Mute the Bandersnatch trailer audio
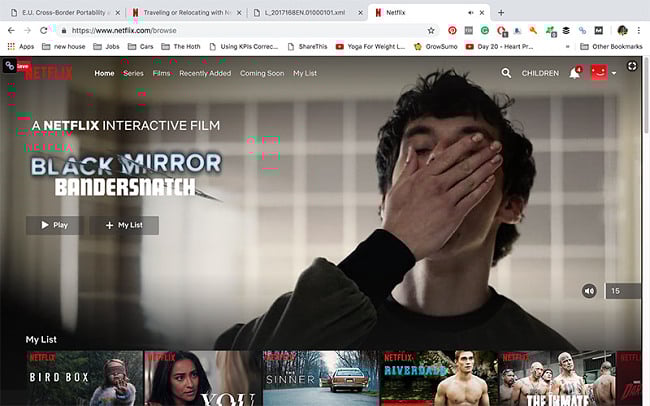 point(589,291)
